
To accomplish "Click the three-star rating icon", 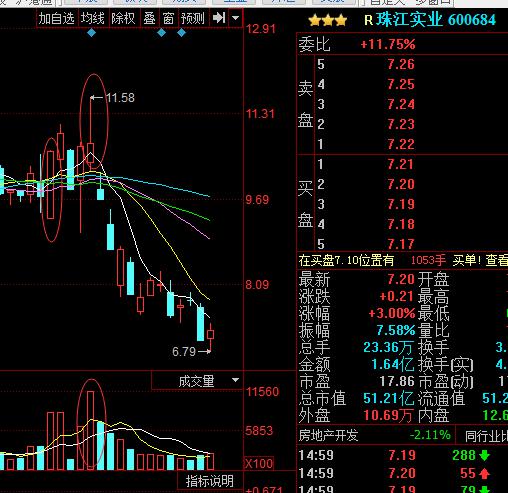I will [x=328, y=21].
